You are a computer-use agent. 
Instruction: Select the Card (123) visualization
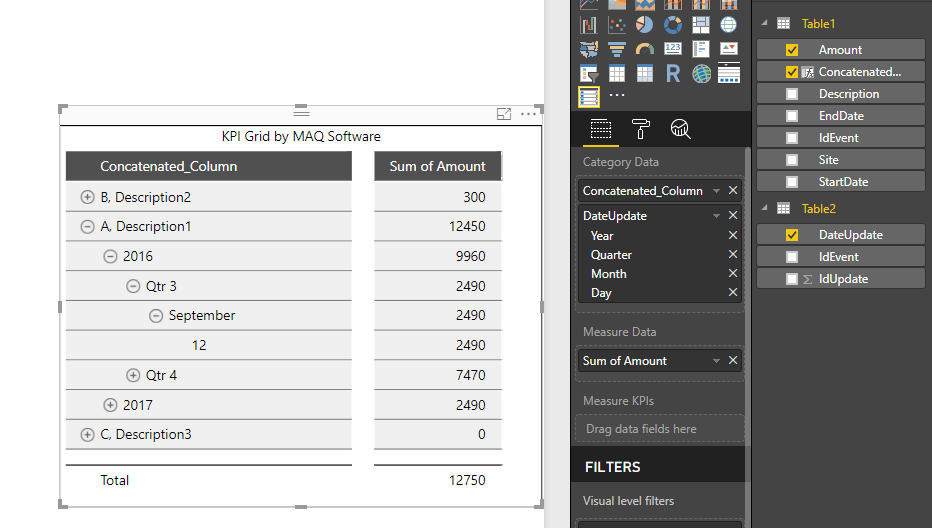(x=673, y=49)
